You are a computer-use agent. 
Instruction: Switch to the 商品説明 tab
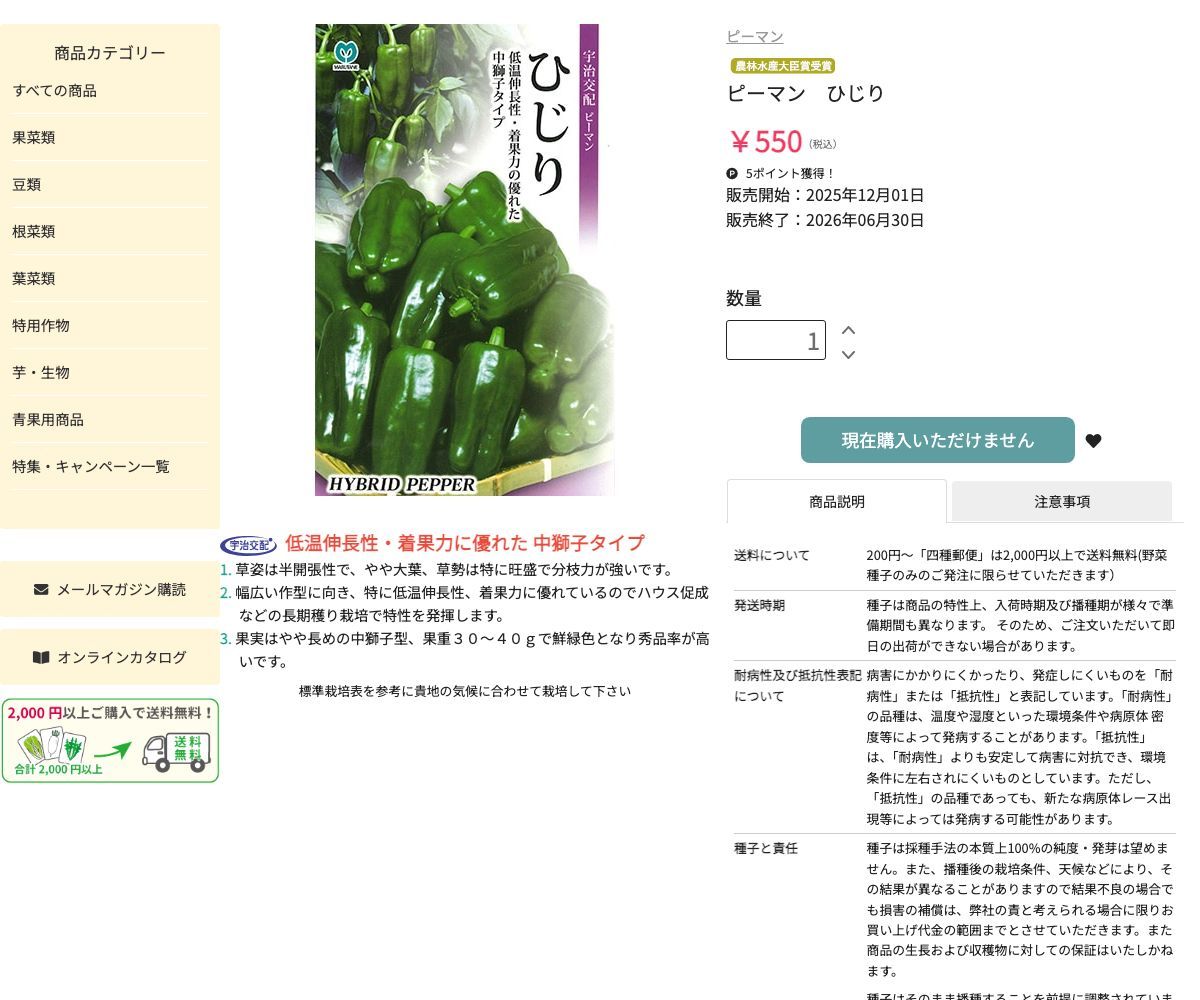(x=836, y=501)
